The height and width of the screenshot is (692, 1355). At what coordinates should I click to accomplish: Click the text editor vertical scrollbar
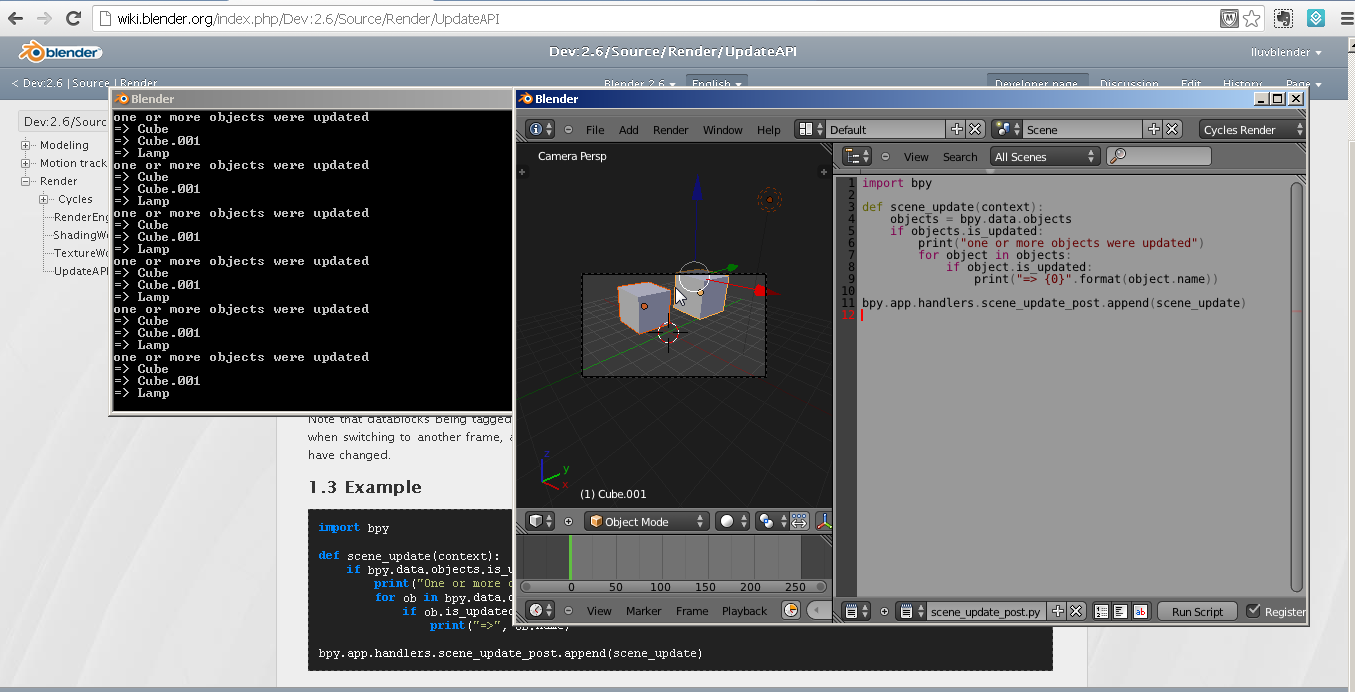pos(1296,386)
